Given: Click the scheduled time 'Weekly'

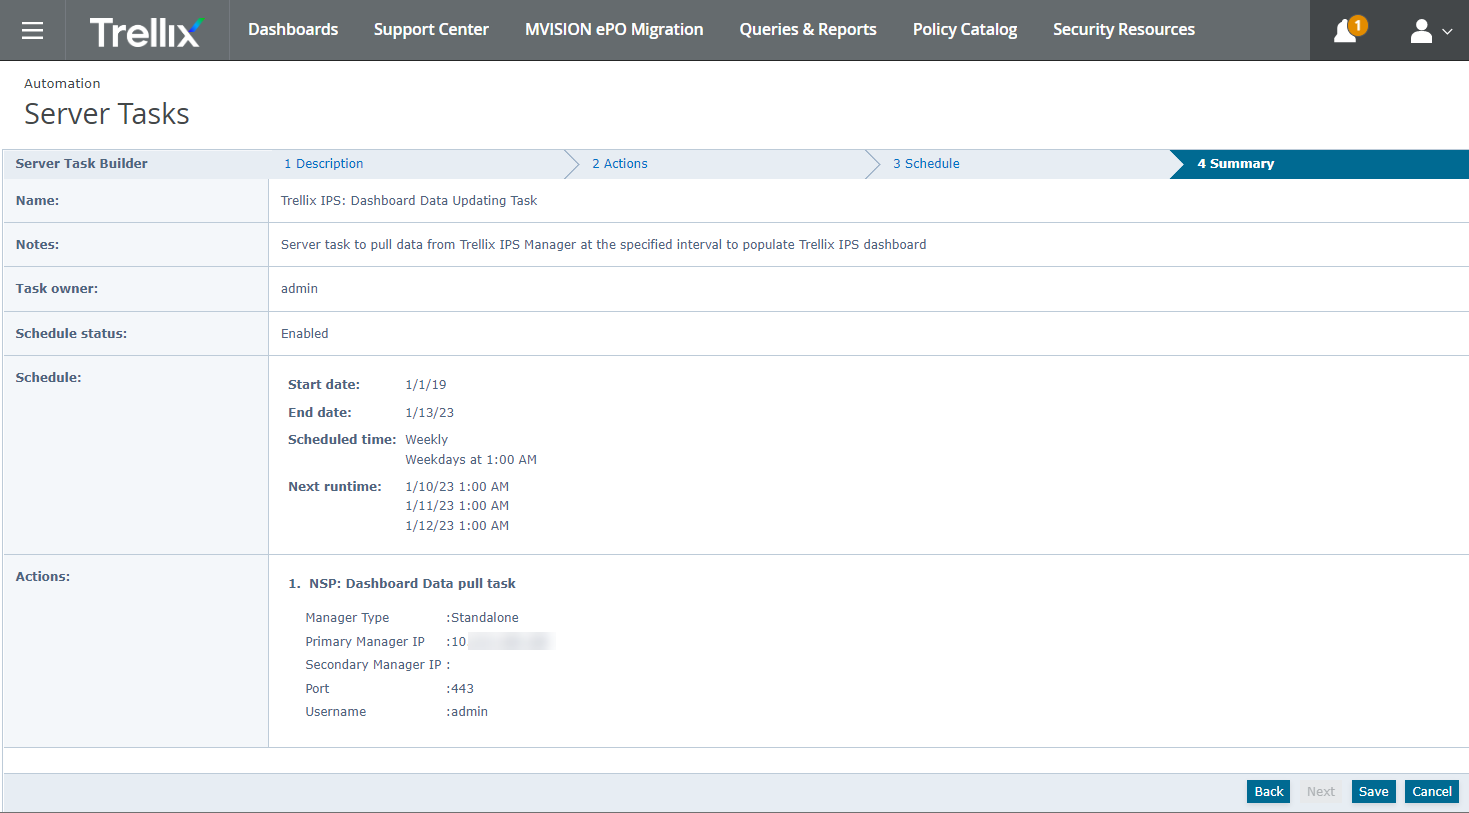Looking at the screenshot, I should 427,440.
